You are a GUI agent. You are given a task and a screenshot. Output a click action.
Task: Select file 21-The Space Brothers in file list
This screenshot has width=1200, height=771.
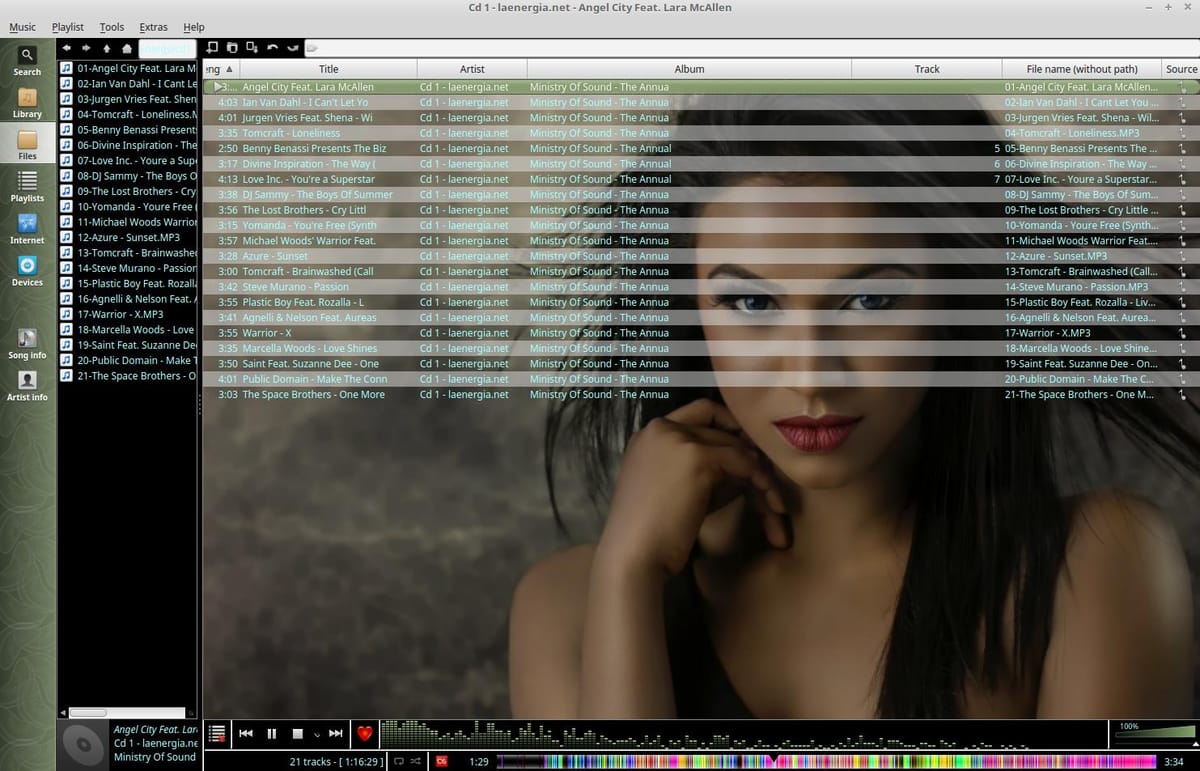point(128,376)
